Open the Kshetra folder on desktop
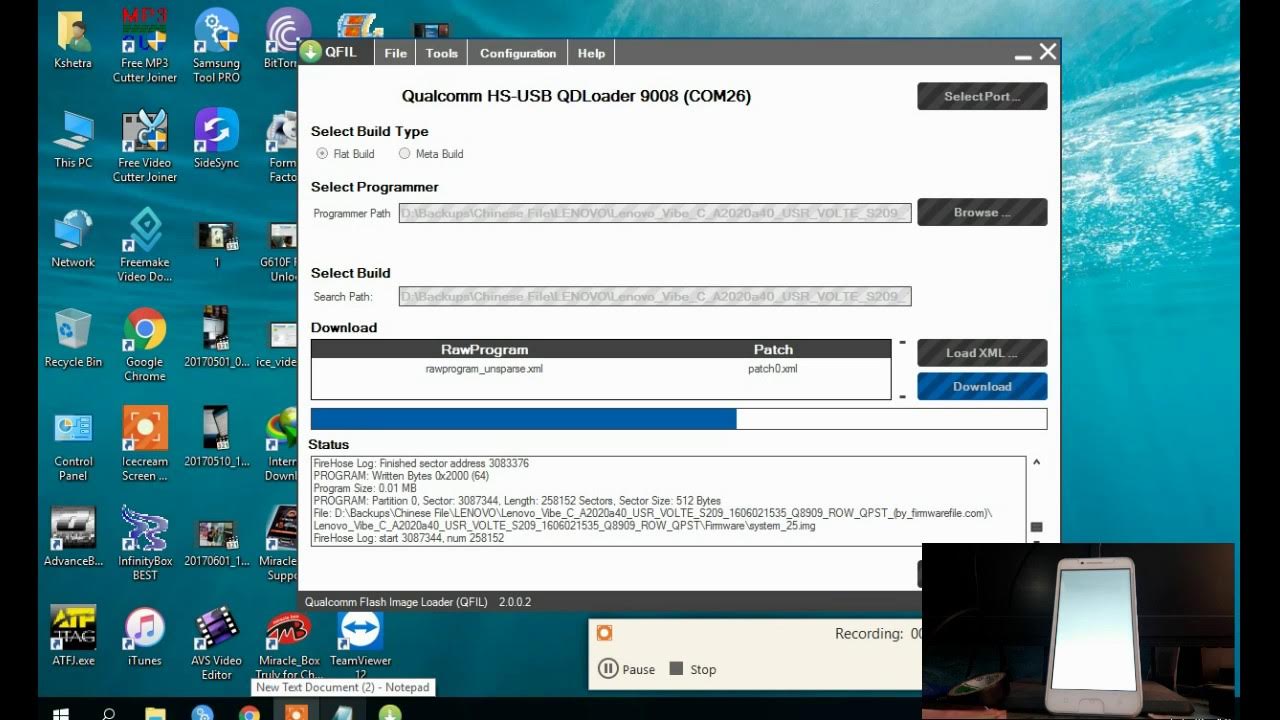This screenshot has height=720, width=1280. pyautogui.click(x=73, y=40)
